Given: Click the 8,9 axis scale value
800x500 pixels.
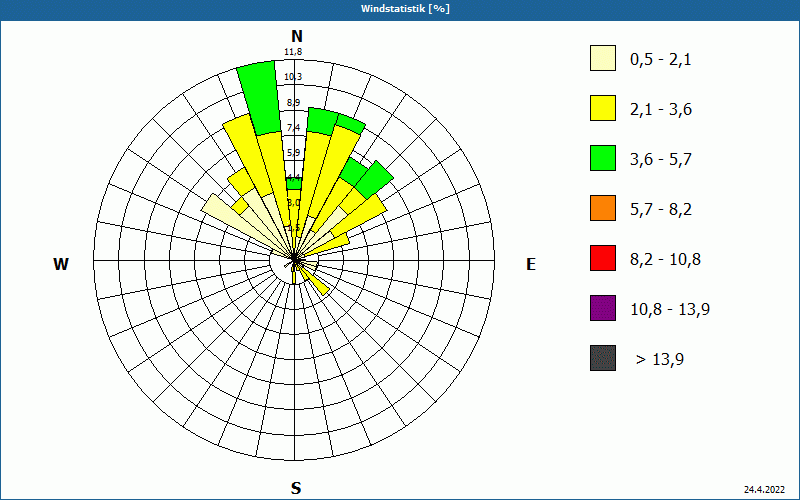Looking at the screenshot, I should tap(293, 103).
